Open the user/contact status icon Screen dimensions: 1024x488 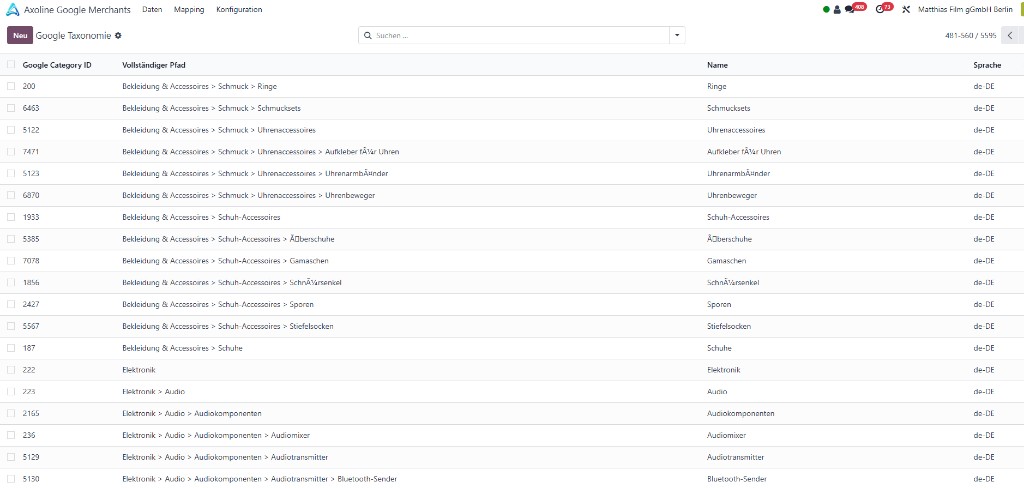click(x=837, y=10)
